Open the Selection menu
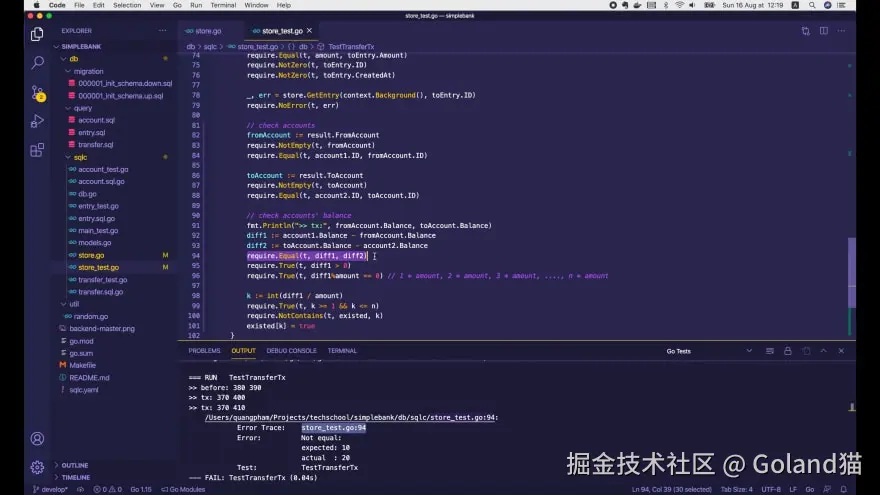 (127, 5)
